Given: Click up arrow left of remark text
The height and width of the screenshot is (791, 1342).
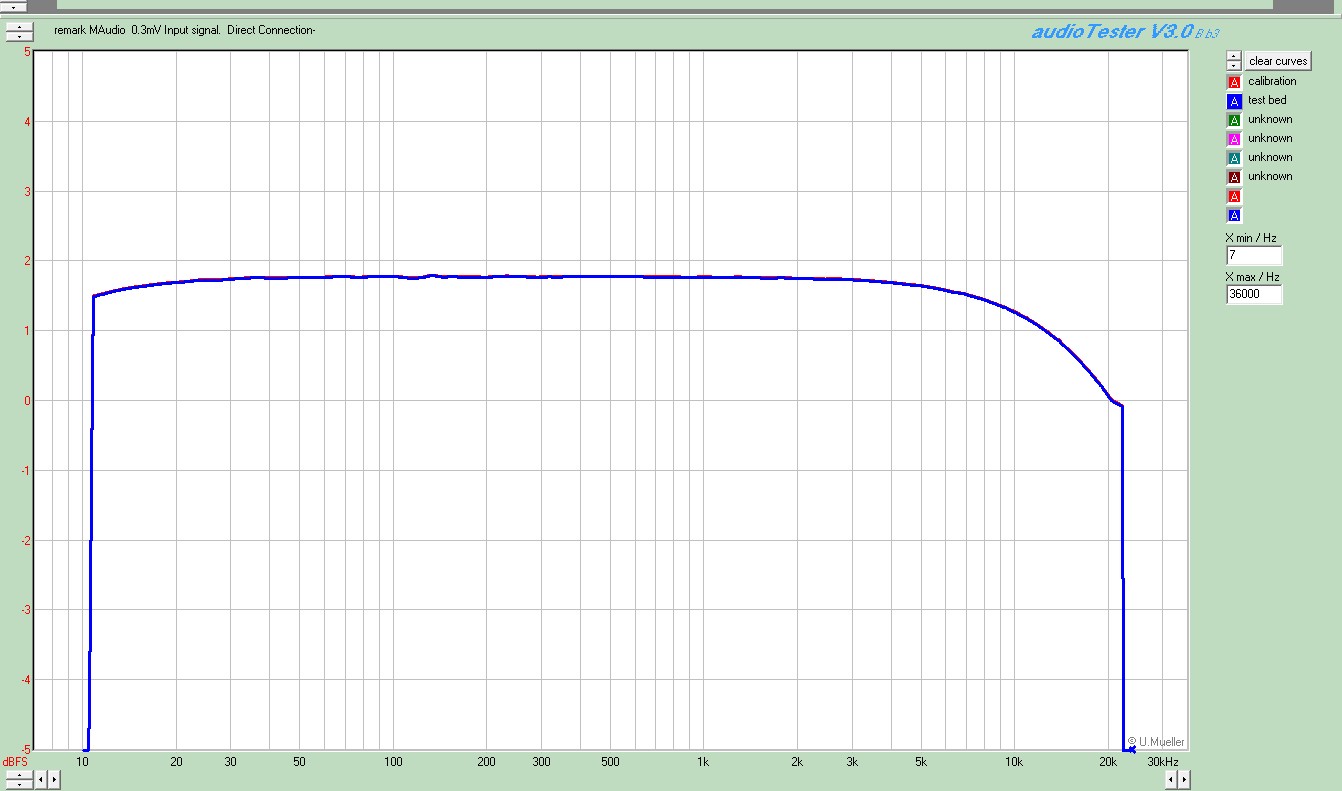Looking at the screenshot, I should [19, 26].
